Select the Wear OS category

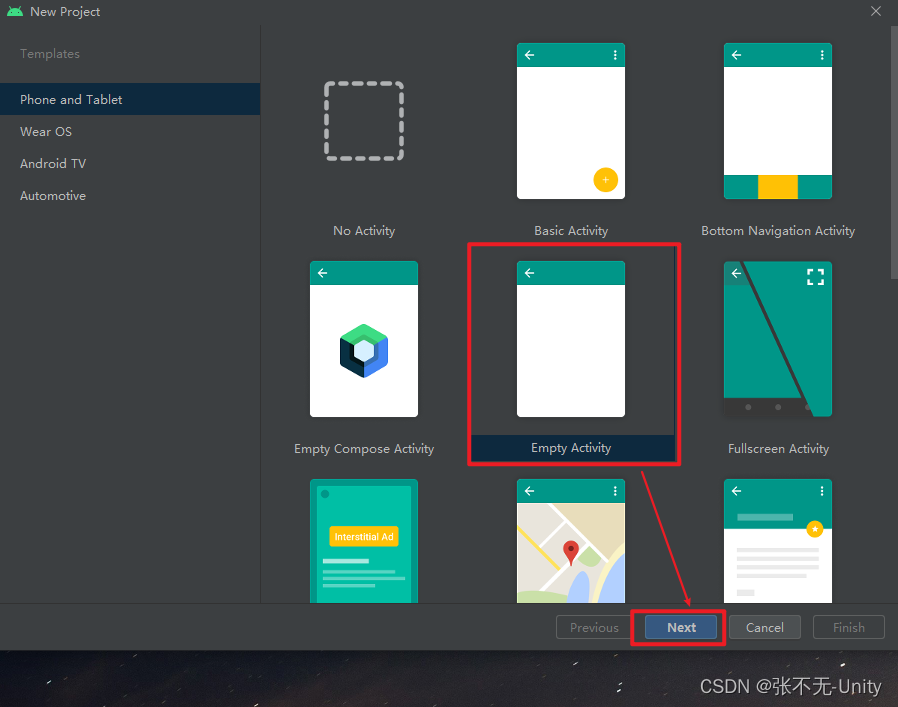130,131
